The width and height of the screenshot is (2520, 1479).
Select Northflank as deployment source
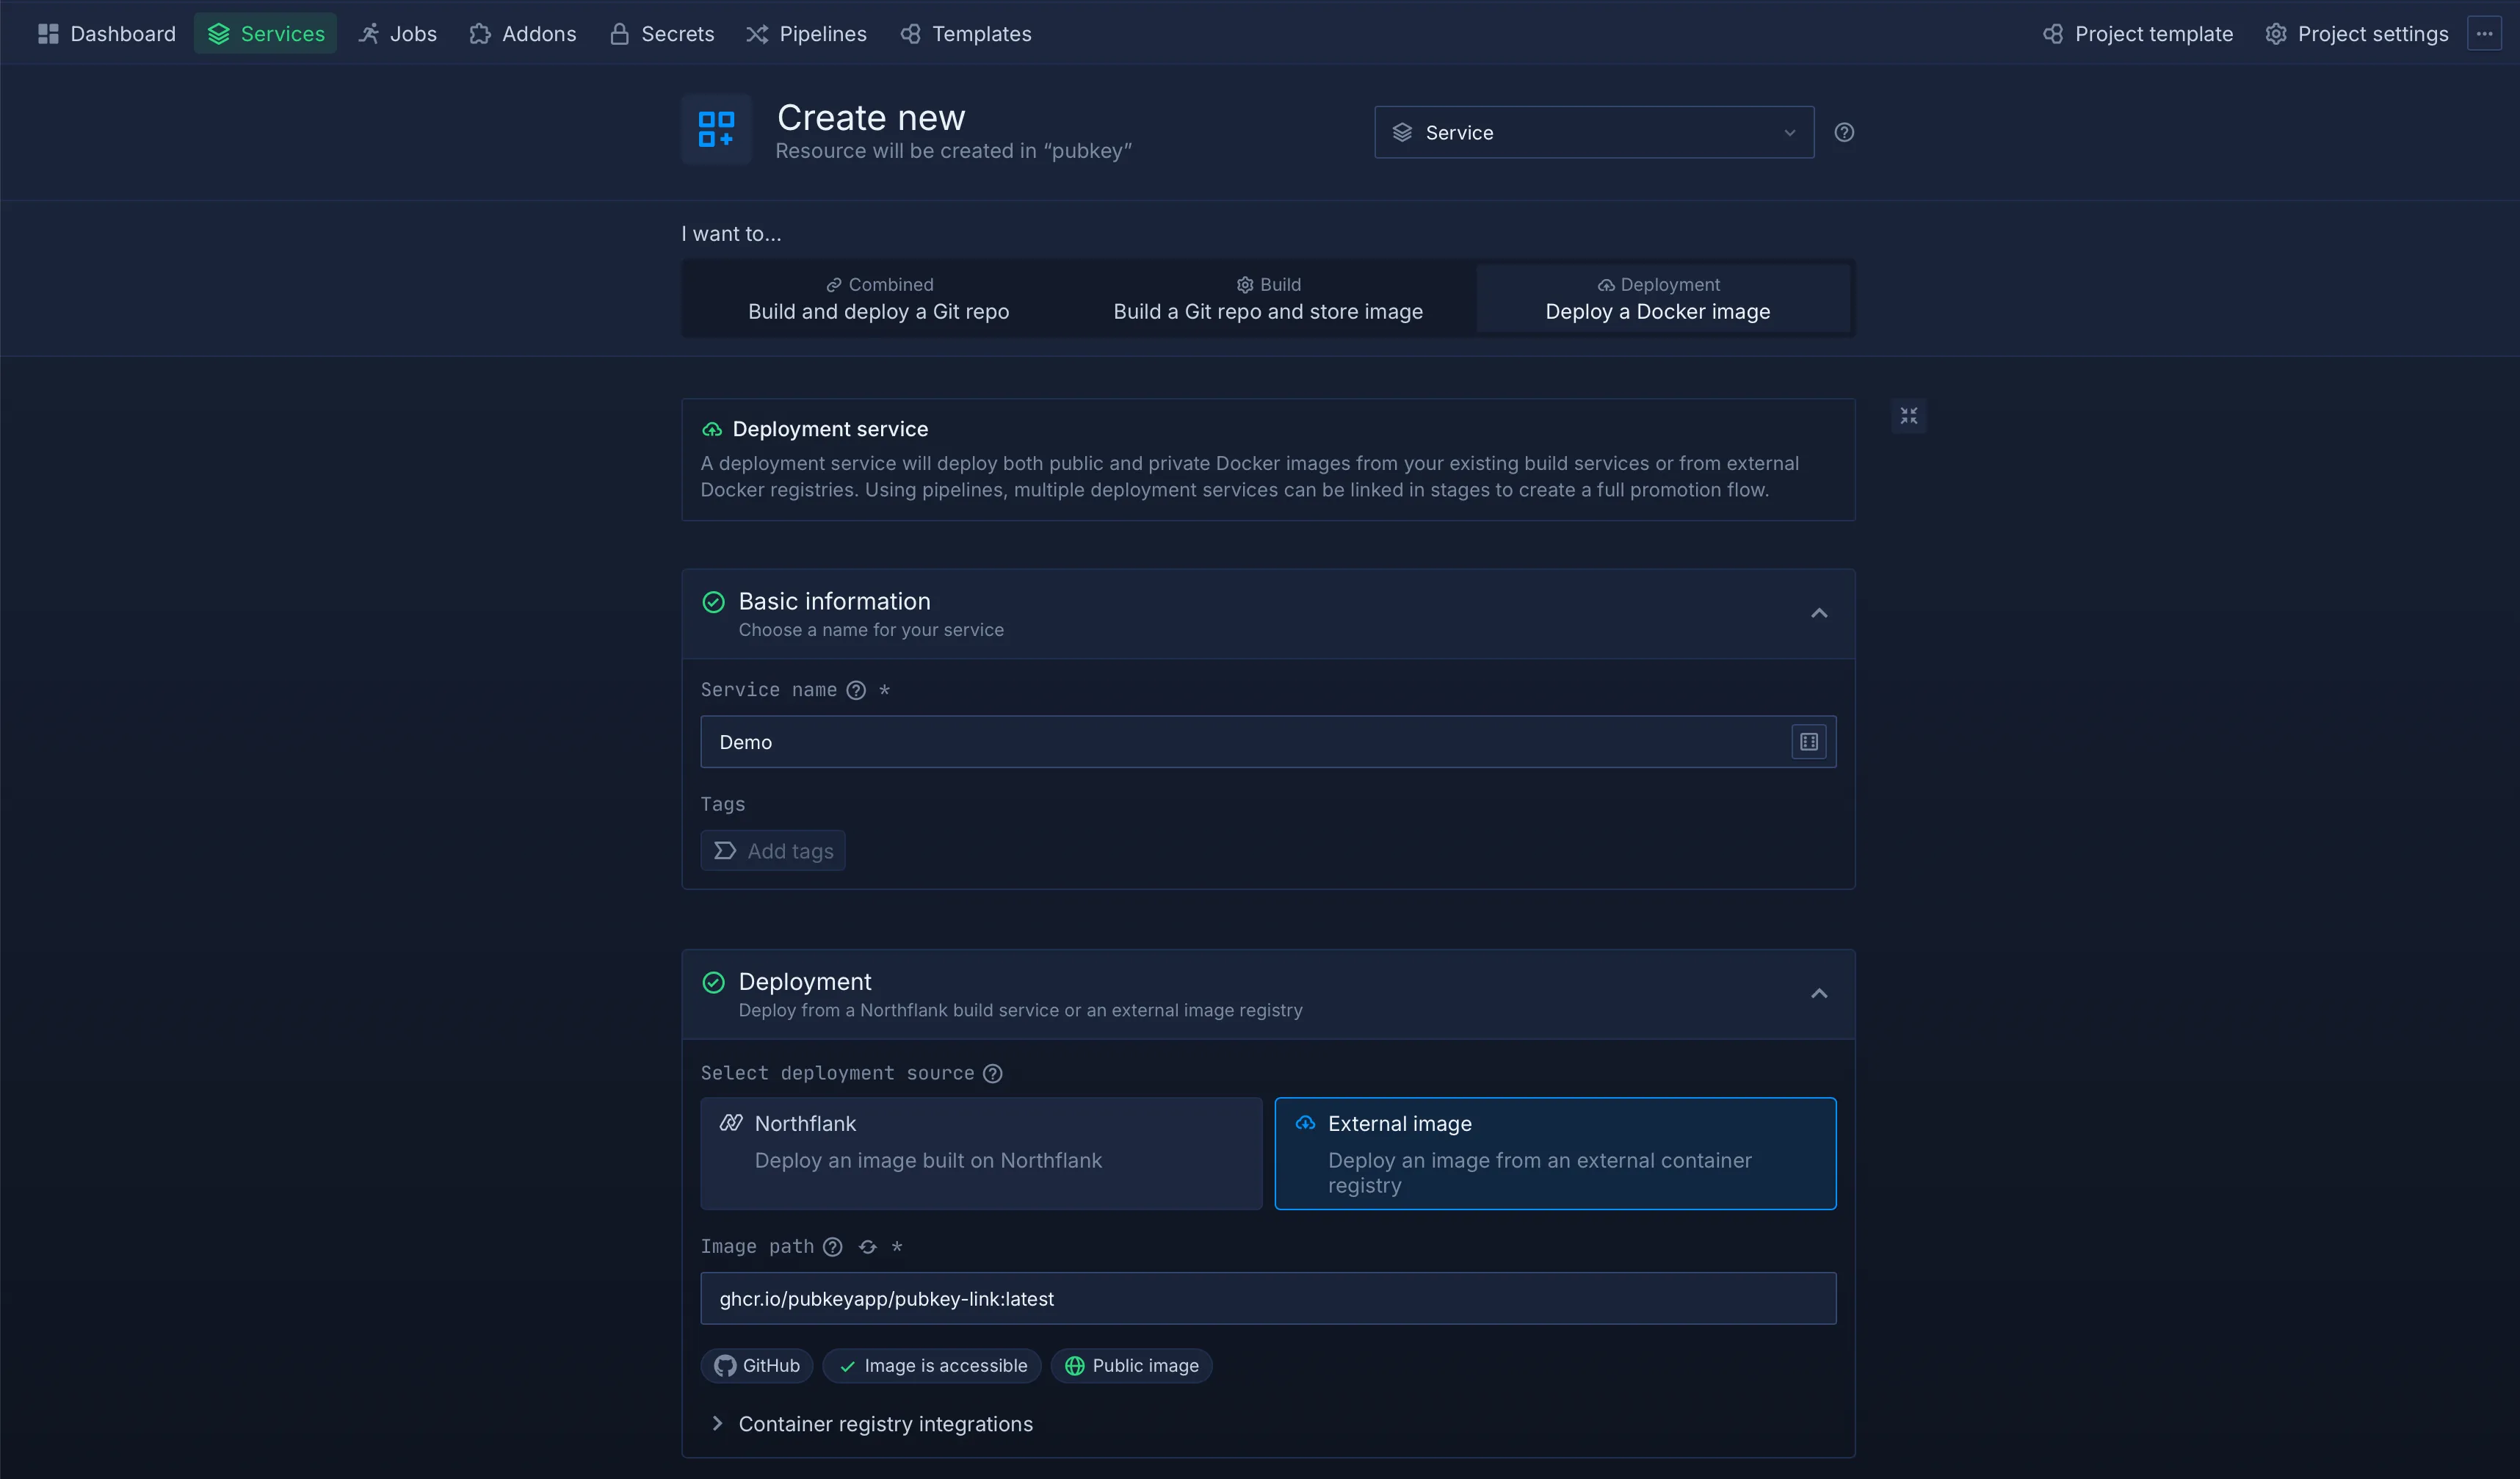click(980, 1153)
